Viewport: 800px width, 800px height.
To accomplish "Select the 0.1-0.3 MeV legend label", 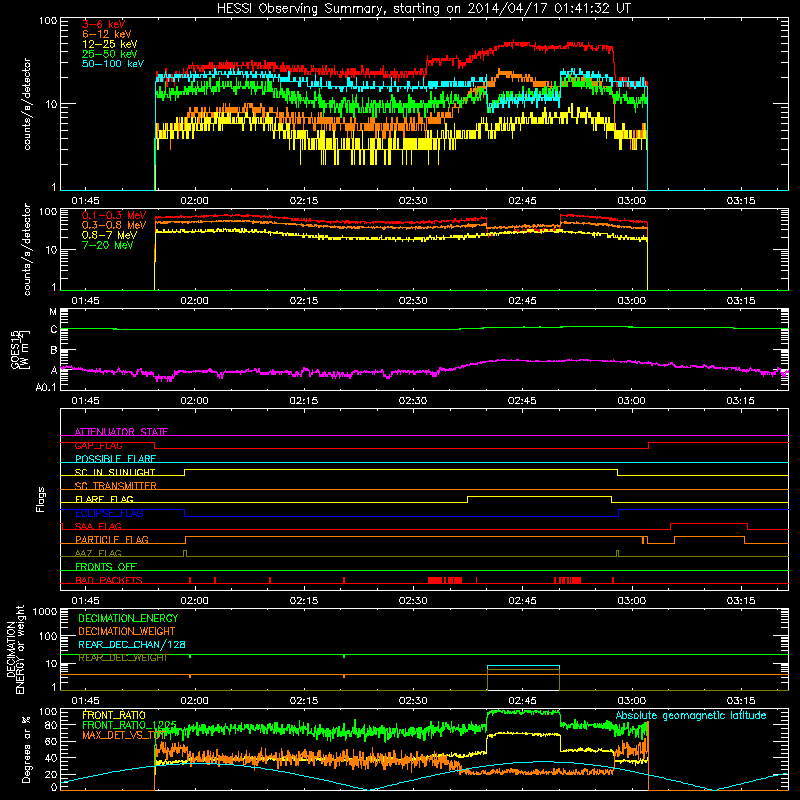I will (x=114, y=215).
